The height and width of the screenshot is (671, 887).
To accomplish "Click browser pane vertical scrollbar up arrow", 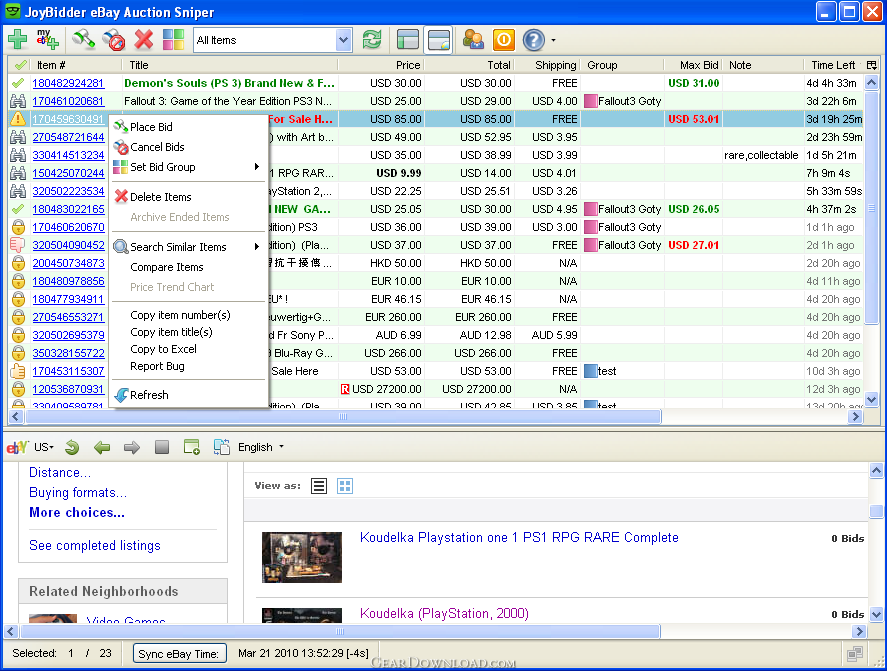I will (x=876, y=470).
